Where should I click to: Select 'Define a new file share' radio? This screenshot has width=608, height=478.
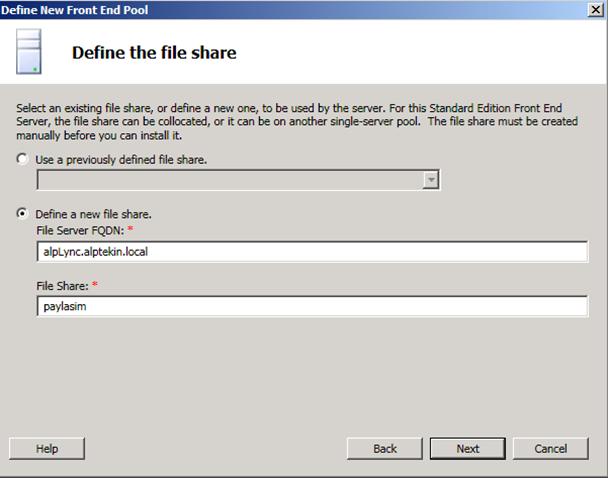[22, 214]
